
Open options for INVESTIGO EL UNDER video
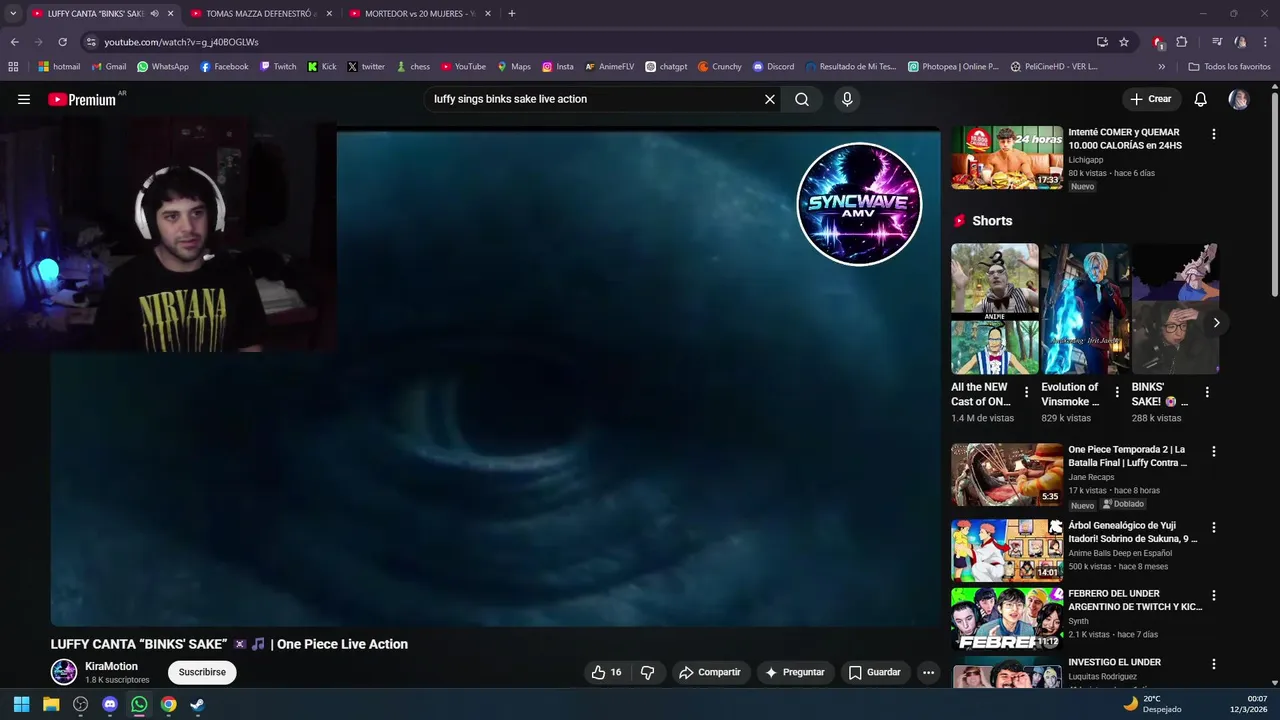point(1214,664)
